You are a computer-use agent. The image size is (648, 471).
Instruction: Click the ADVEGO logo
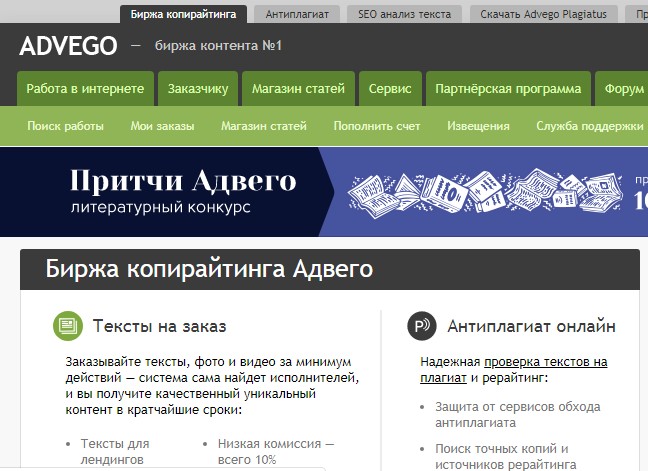point(69,45)
